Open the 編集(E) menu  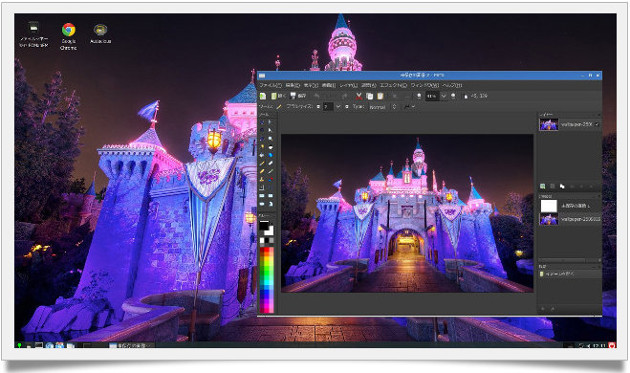292,85
